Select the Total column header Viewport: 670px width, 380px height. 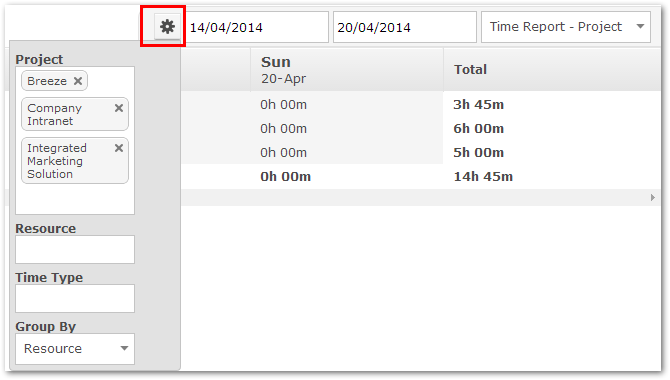tap(552, 70)
